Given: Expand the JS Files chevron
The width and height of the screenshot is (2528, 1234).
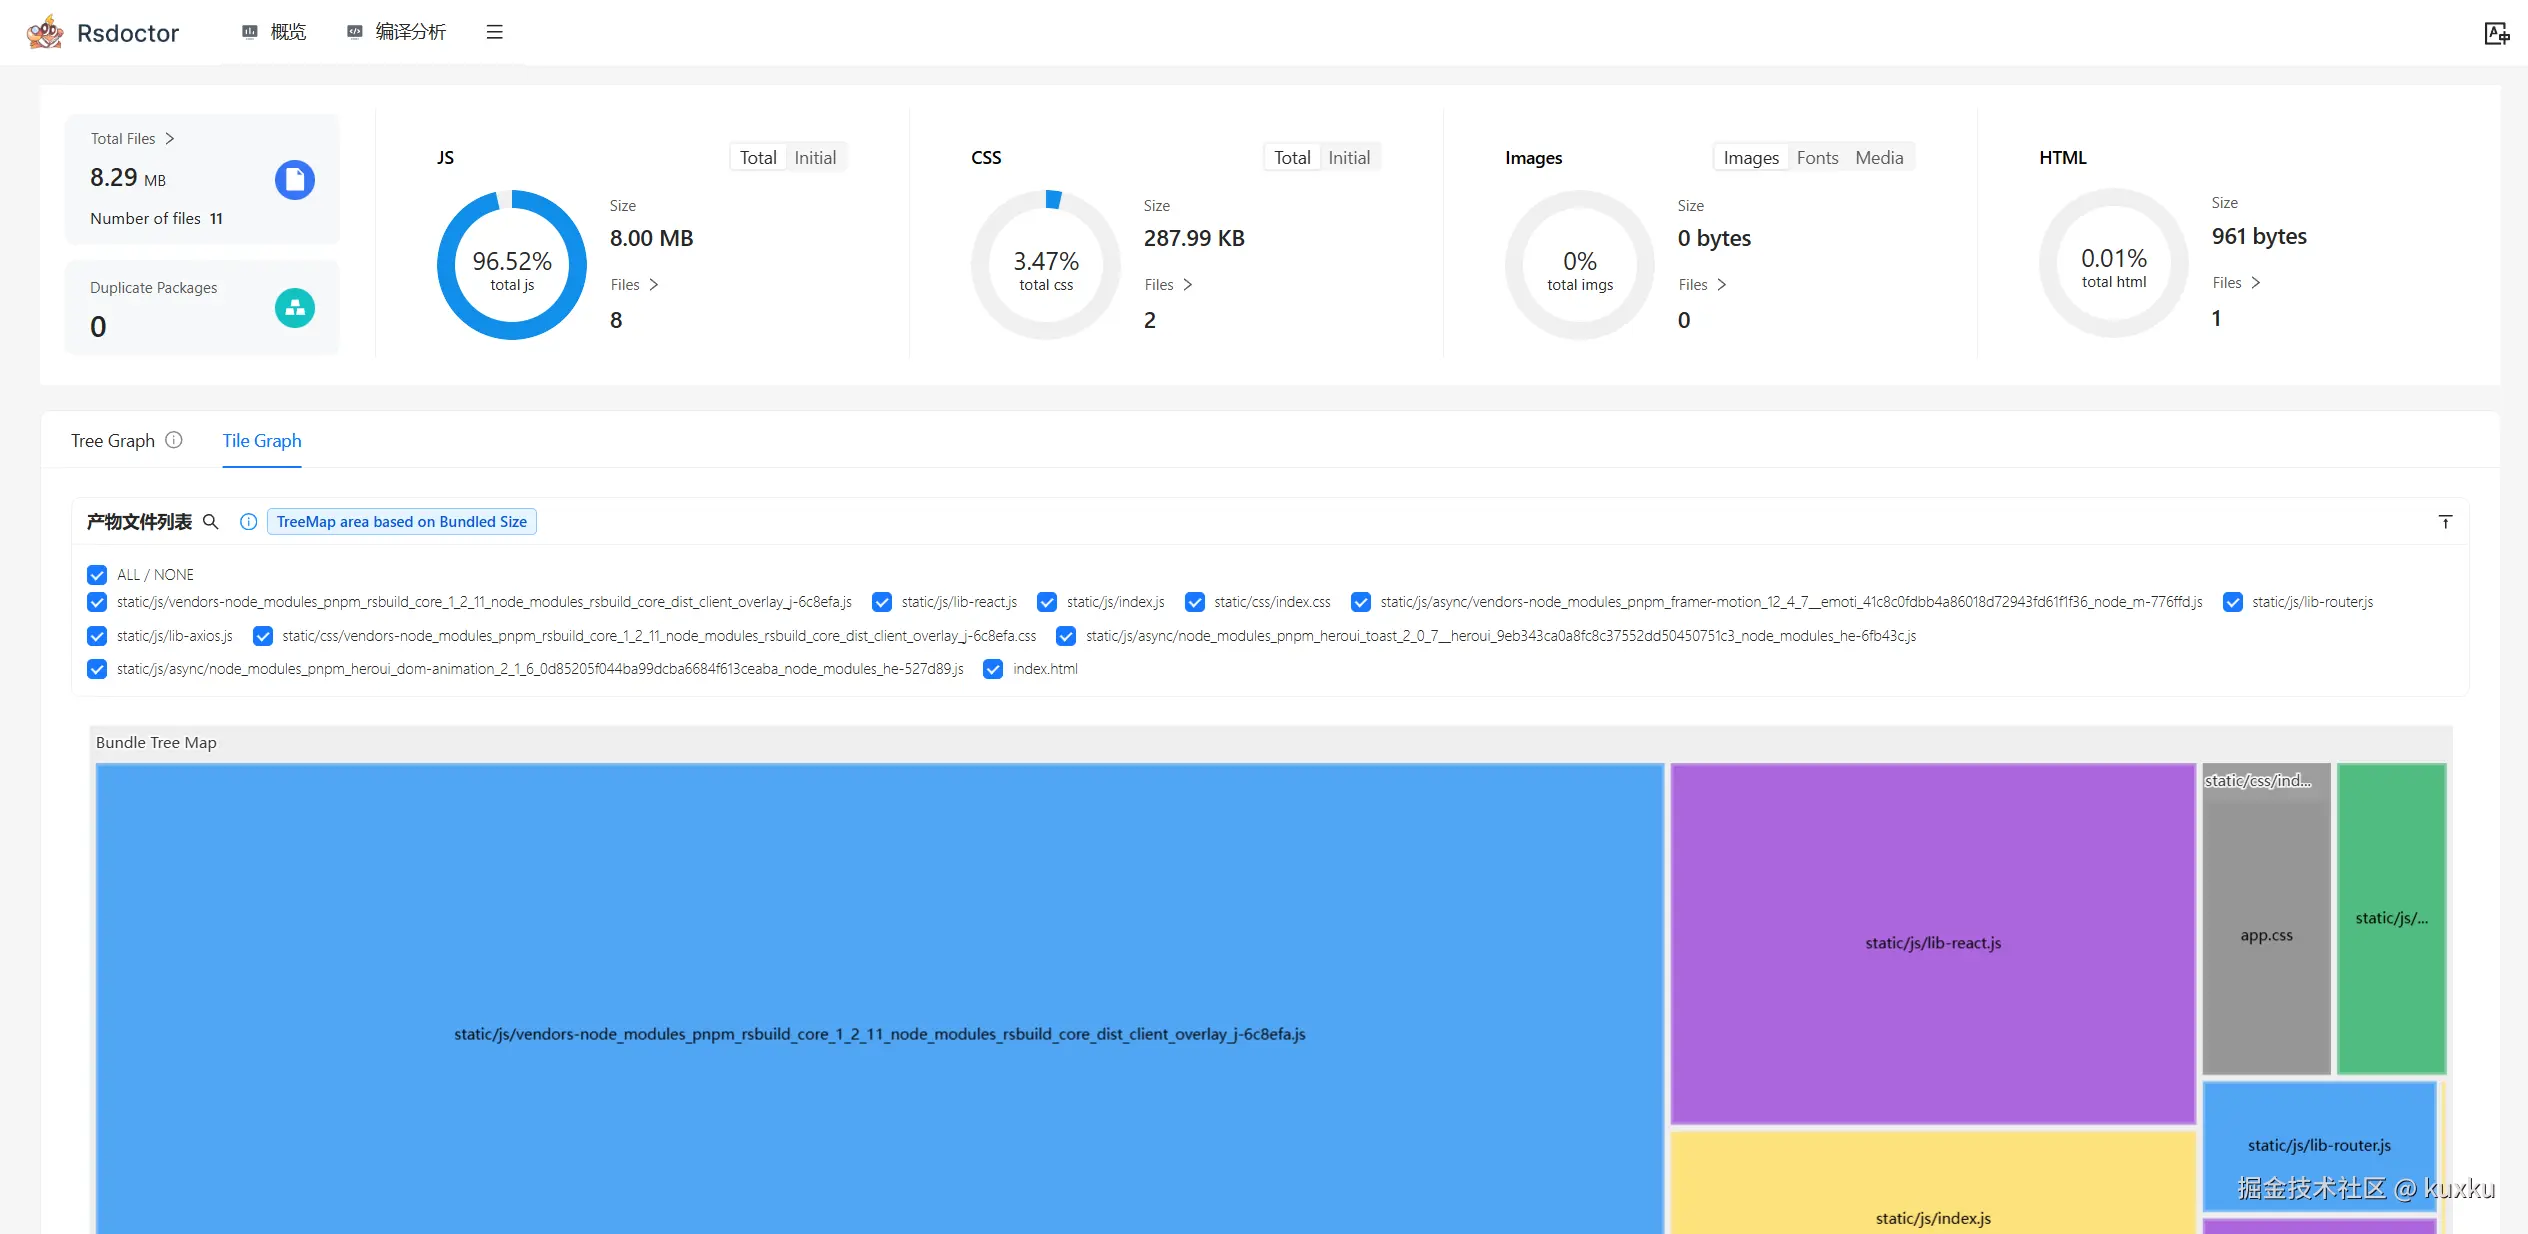Looking at the screenshot, I should pyautogui.click(x=654, y=285).
